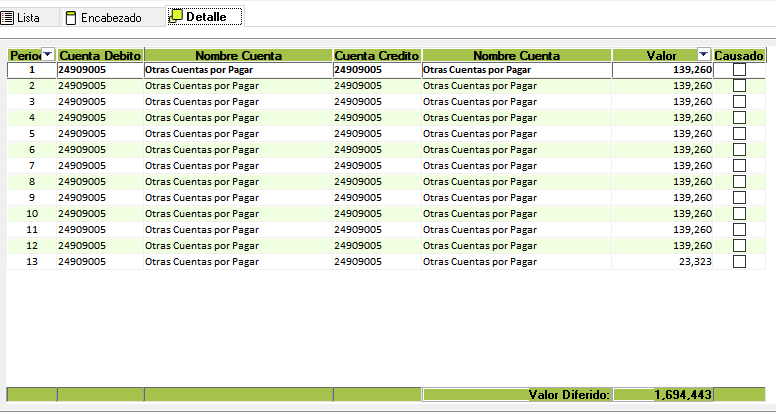Toggle Causado checkbox for period 5
This screenshot has width=776, height=415.
(739, 134)
